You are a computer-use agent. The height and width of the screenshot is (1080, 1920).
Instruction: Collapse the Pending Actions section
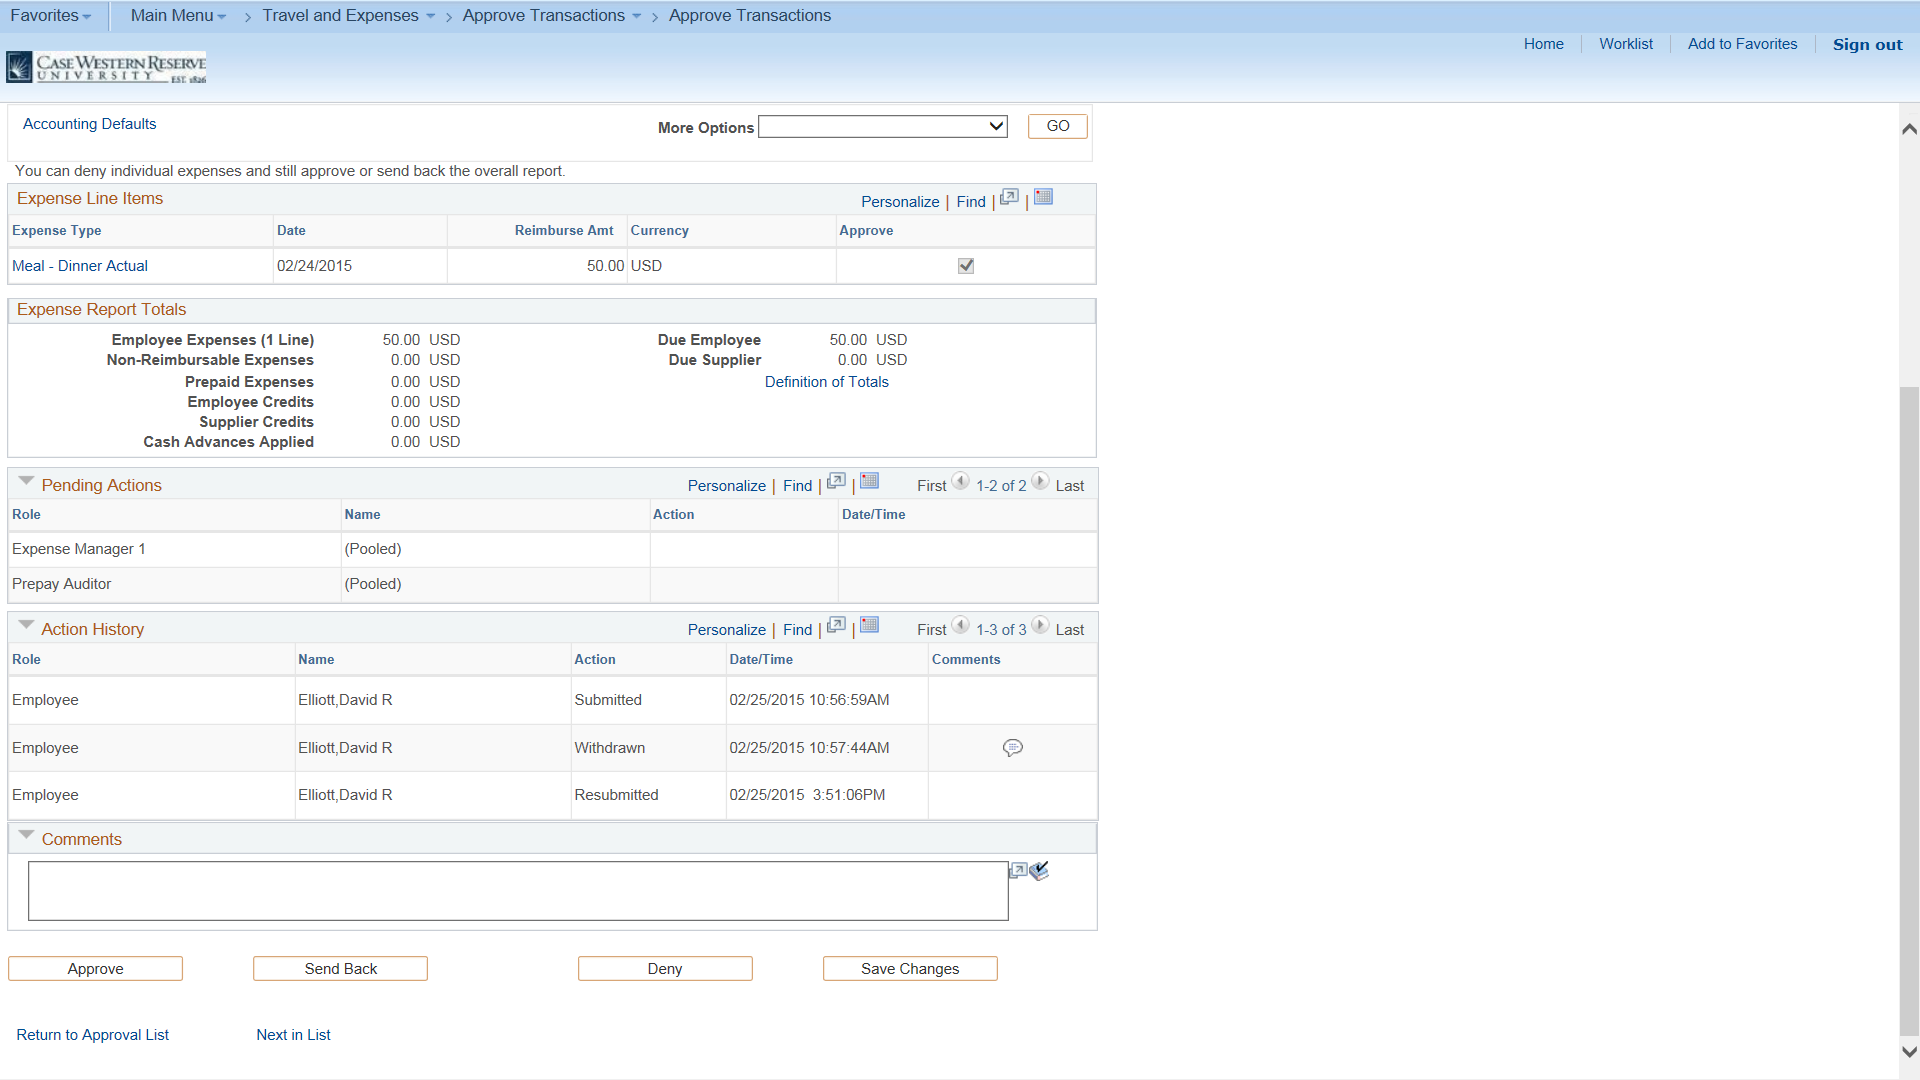[x=26, y=480]
